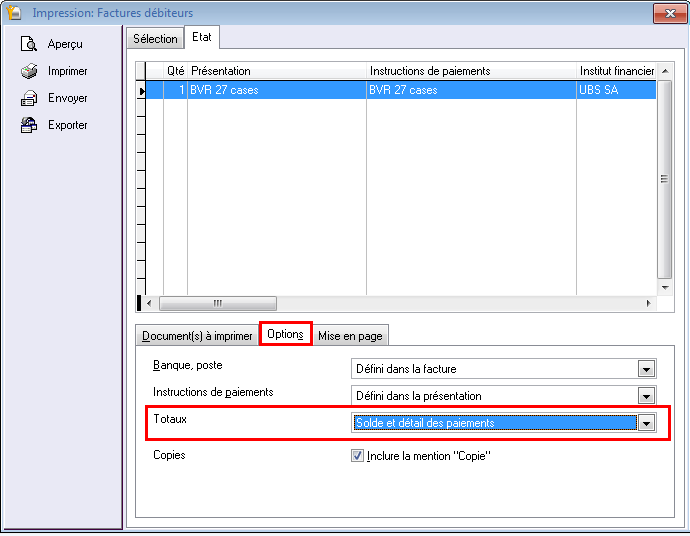The image size is (690, 536).
Task: Click the vertical scrollbar down arrow
Action: tap(663, 285)
